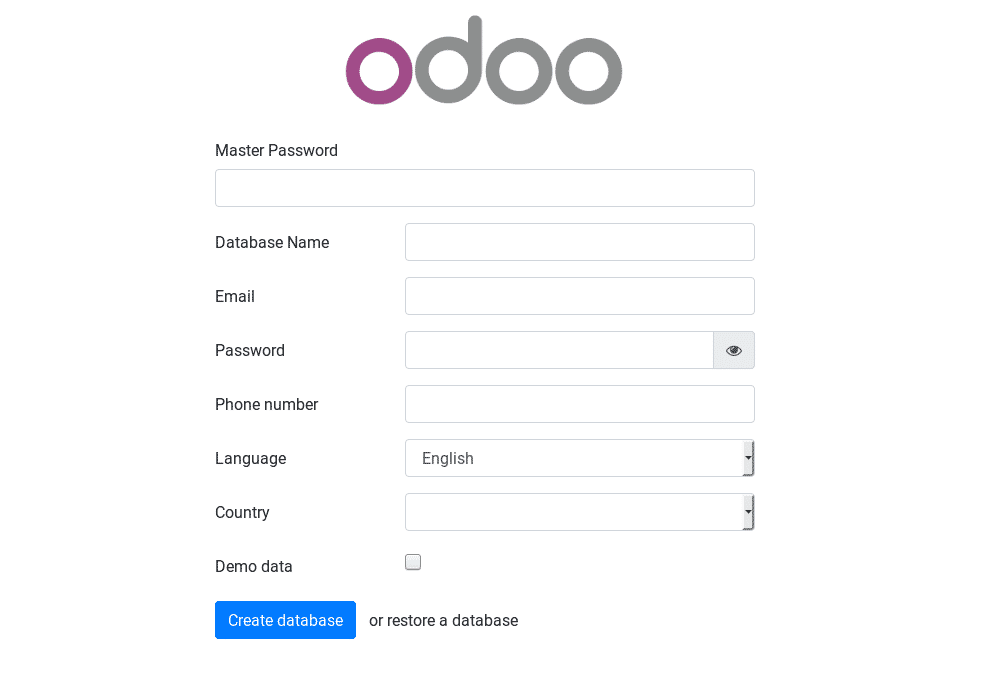The width and height of the screenshot is (992, 689).
Task: Click the Phone number input box
Action: (579, 404)
